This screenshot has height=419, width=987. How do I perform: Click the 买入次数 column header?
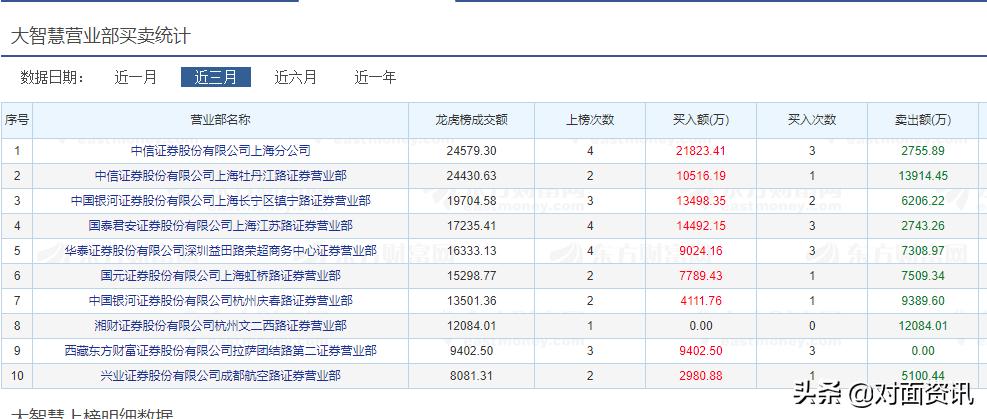(x=812, y=120)
